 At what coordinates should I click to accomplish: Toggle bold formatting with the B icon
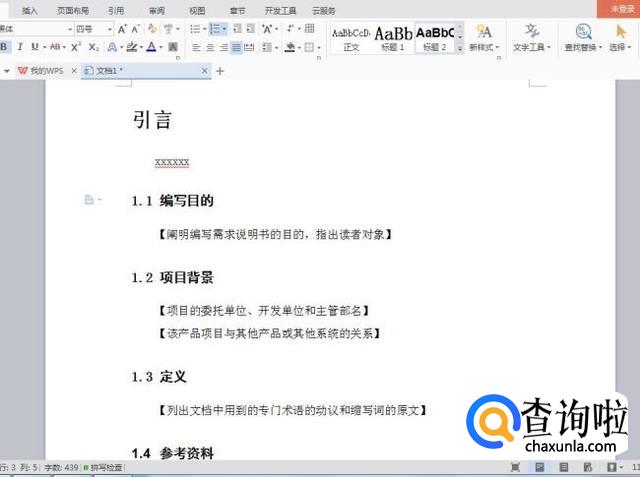(5, 47)
